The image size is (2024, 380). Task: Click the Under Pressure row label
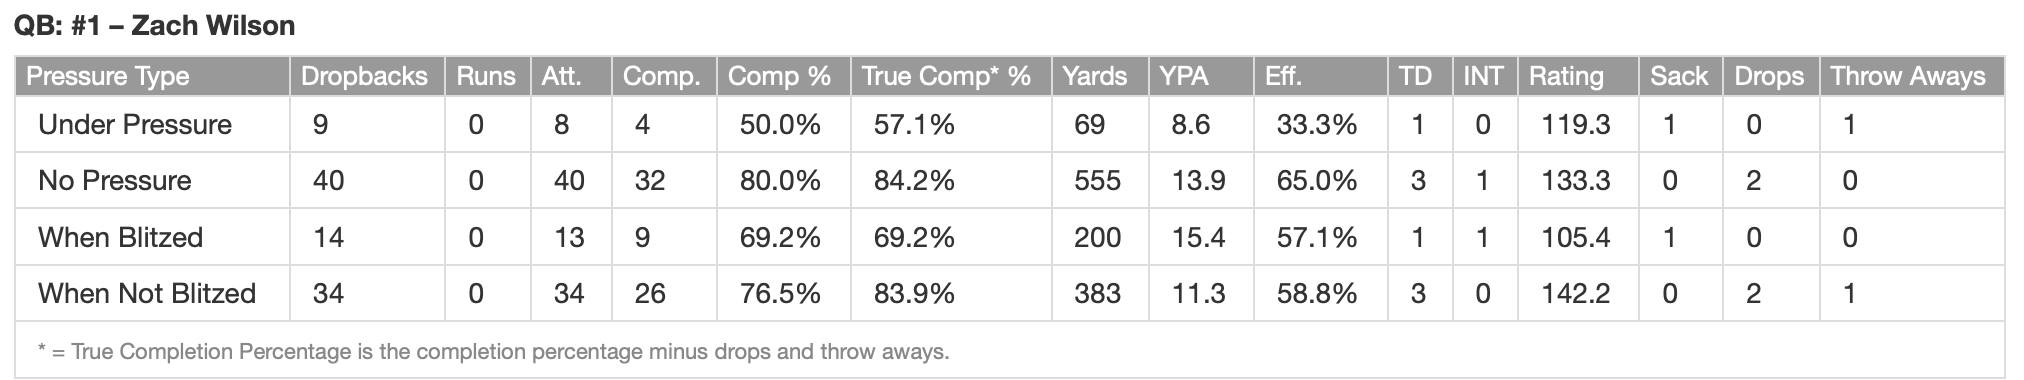(x=135, y=125)
